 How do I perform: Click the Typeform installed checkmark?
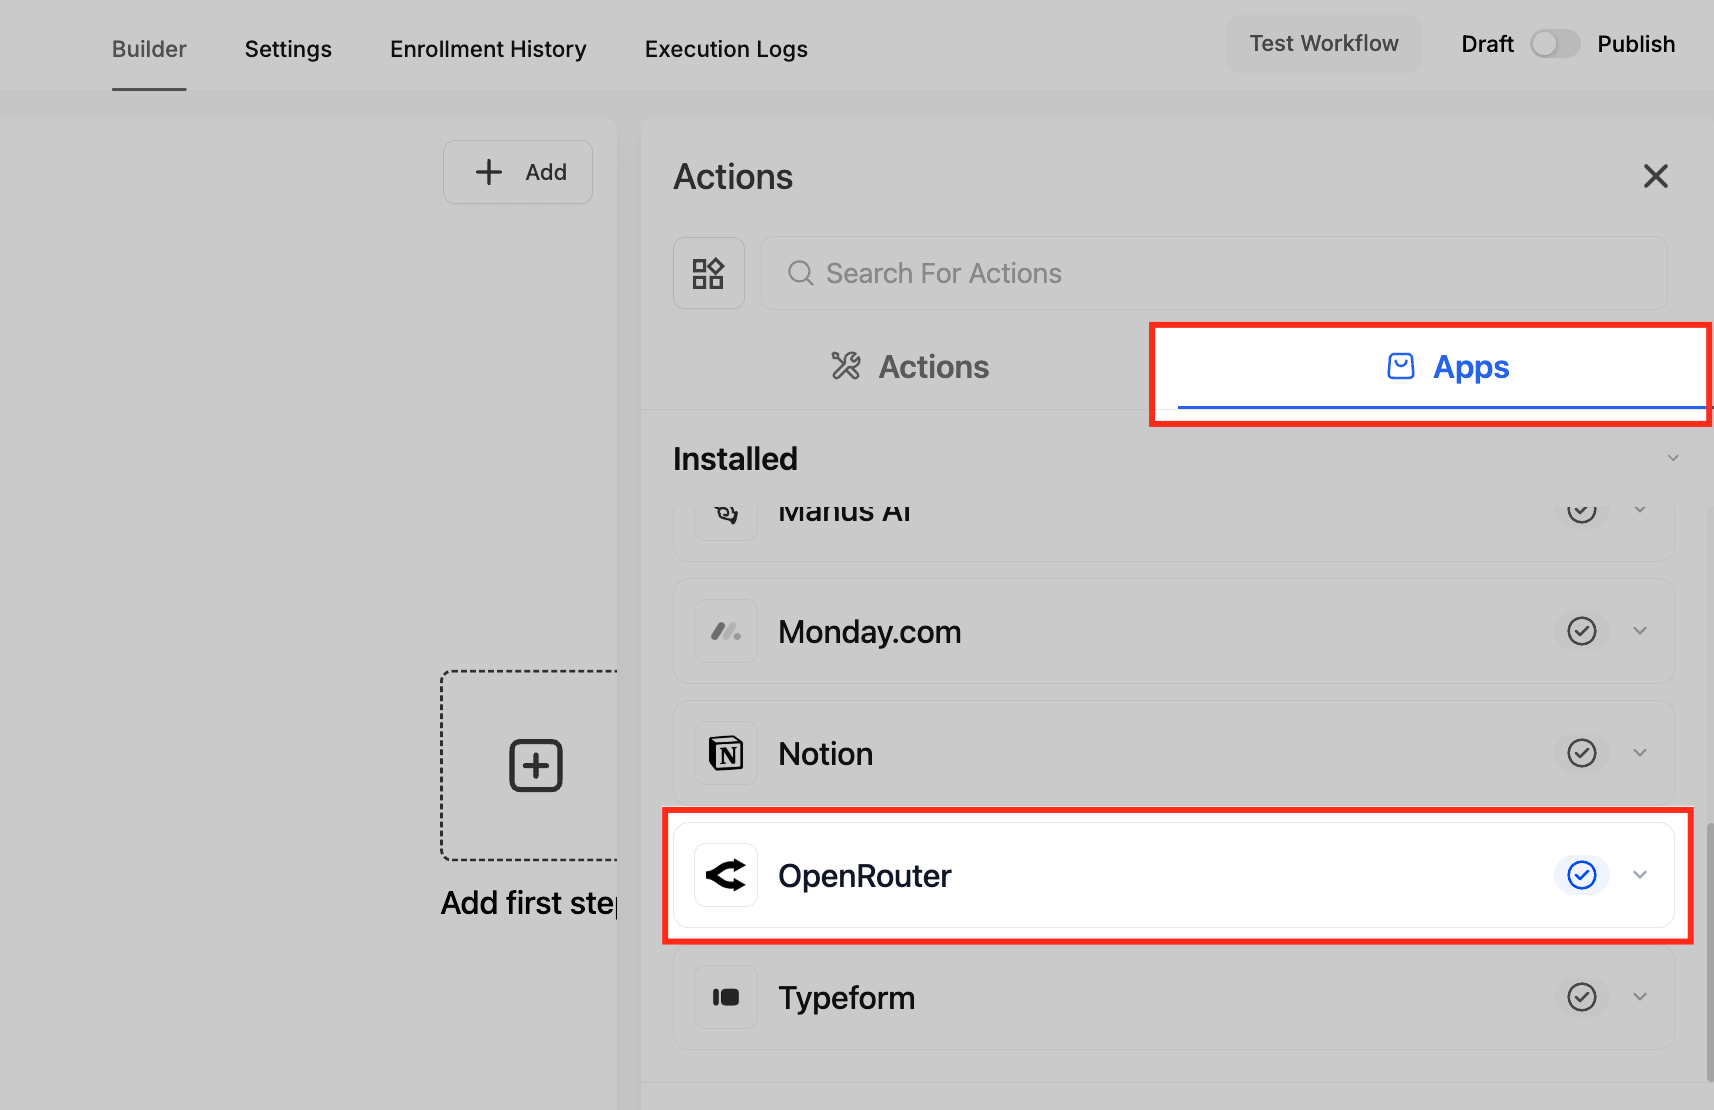[x=1582, y=997]
